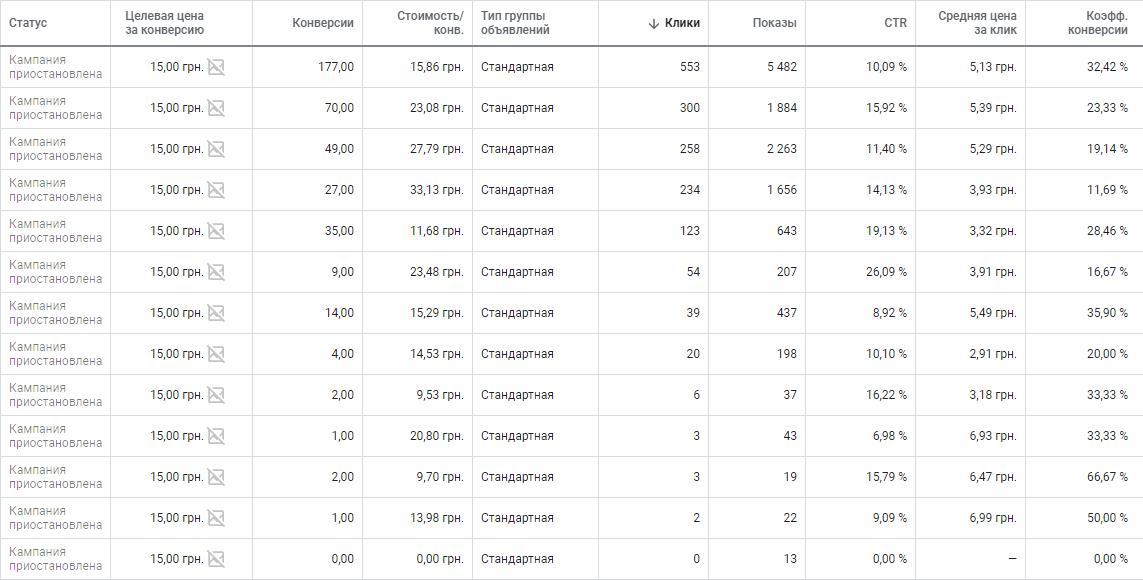The width and height of the screenshot is (1143, 580).
Task: Sort by the Клики column header
Action: 682,23
